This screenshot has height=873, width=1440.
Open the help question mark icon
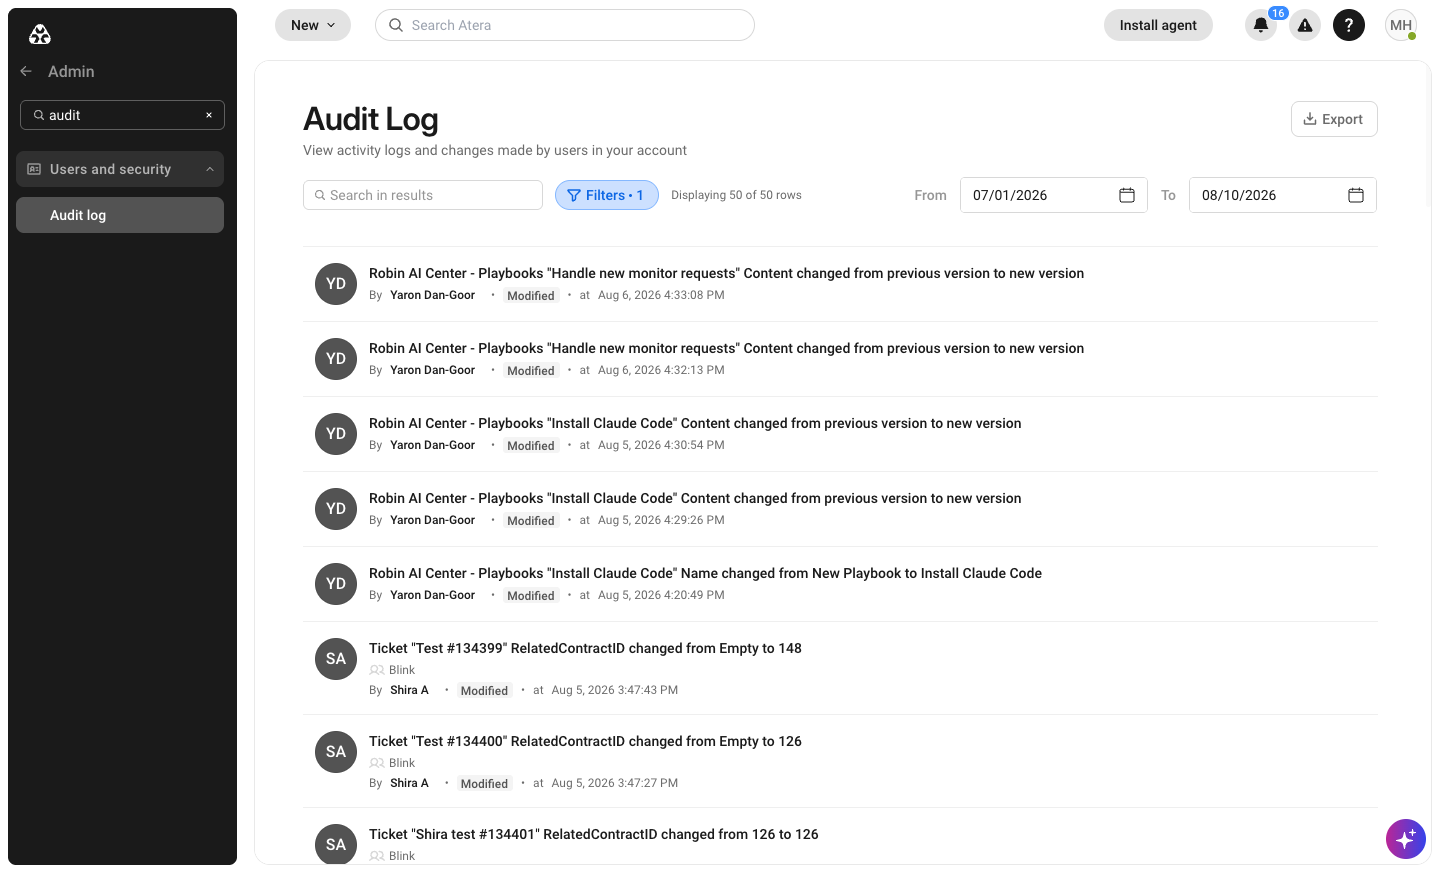tap(1349, 25)
